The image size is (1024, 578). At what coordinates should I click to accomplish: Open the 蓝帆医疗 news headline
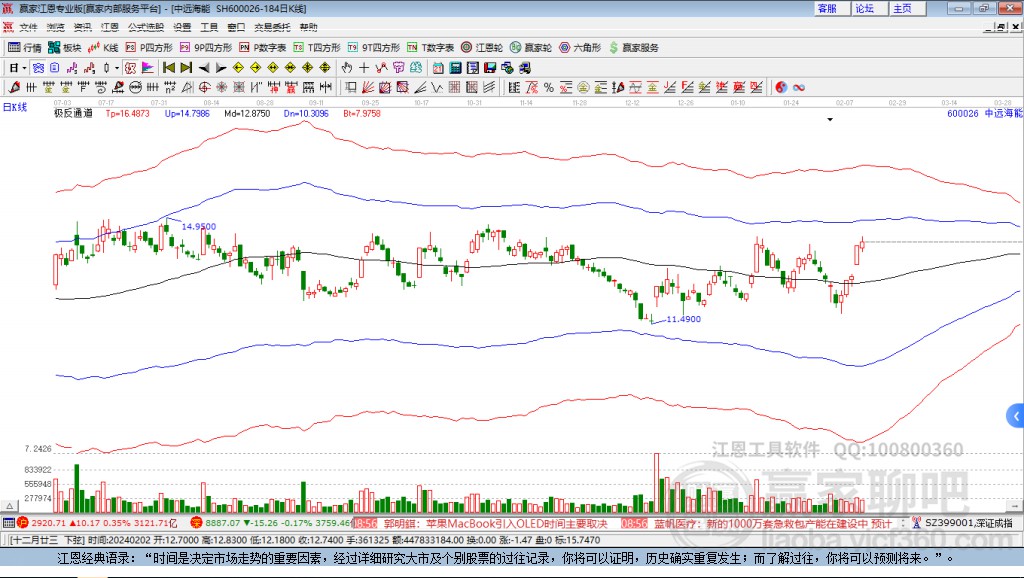(773, 523)
